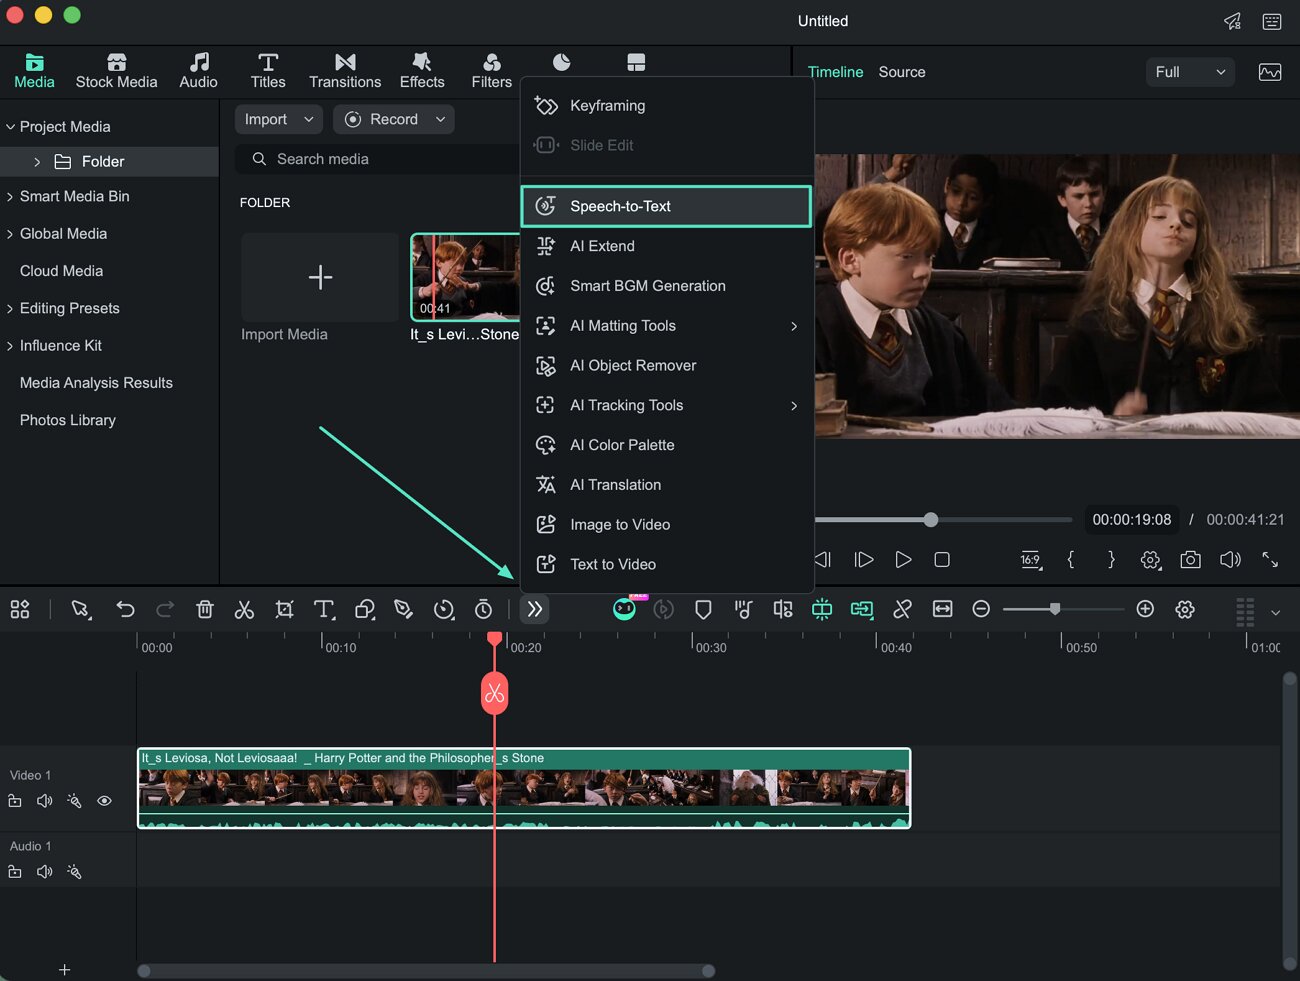Open Media Analysis Results

[x=96, y=383]
